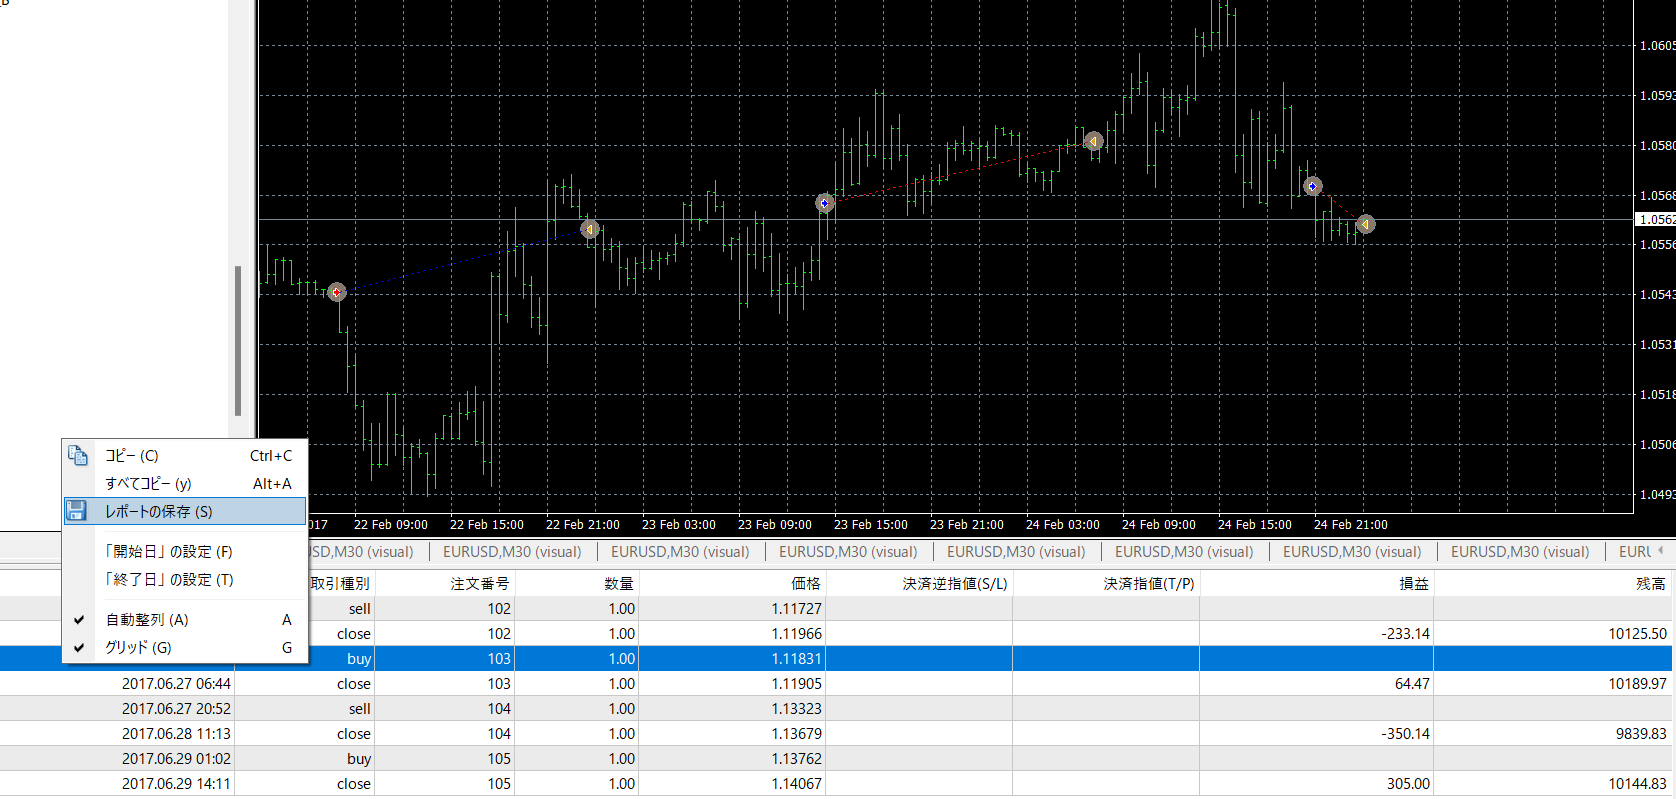Select 「終了日」の設定 (T) in context menu
The height and width of the screenshot is (799, 1676).
pos(168,580)
